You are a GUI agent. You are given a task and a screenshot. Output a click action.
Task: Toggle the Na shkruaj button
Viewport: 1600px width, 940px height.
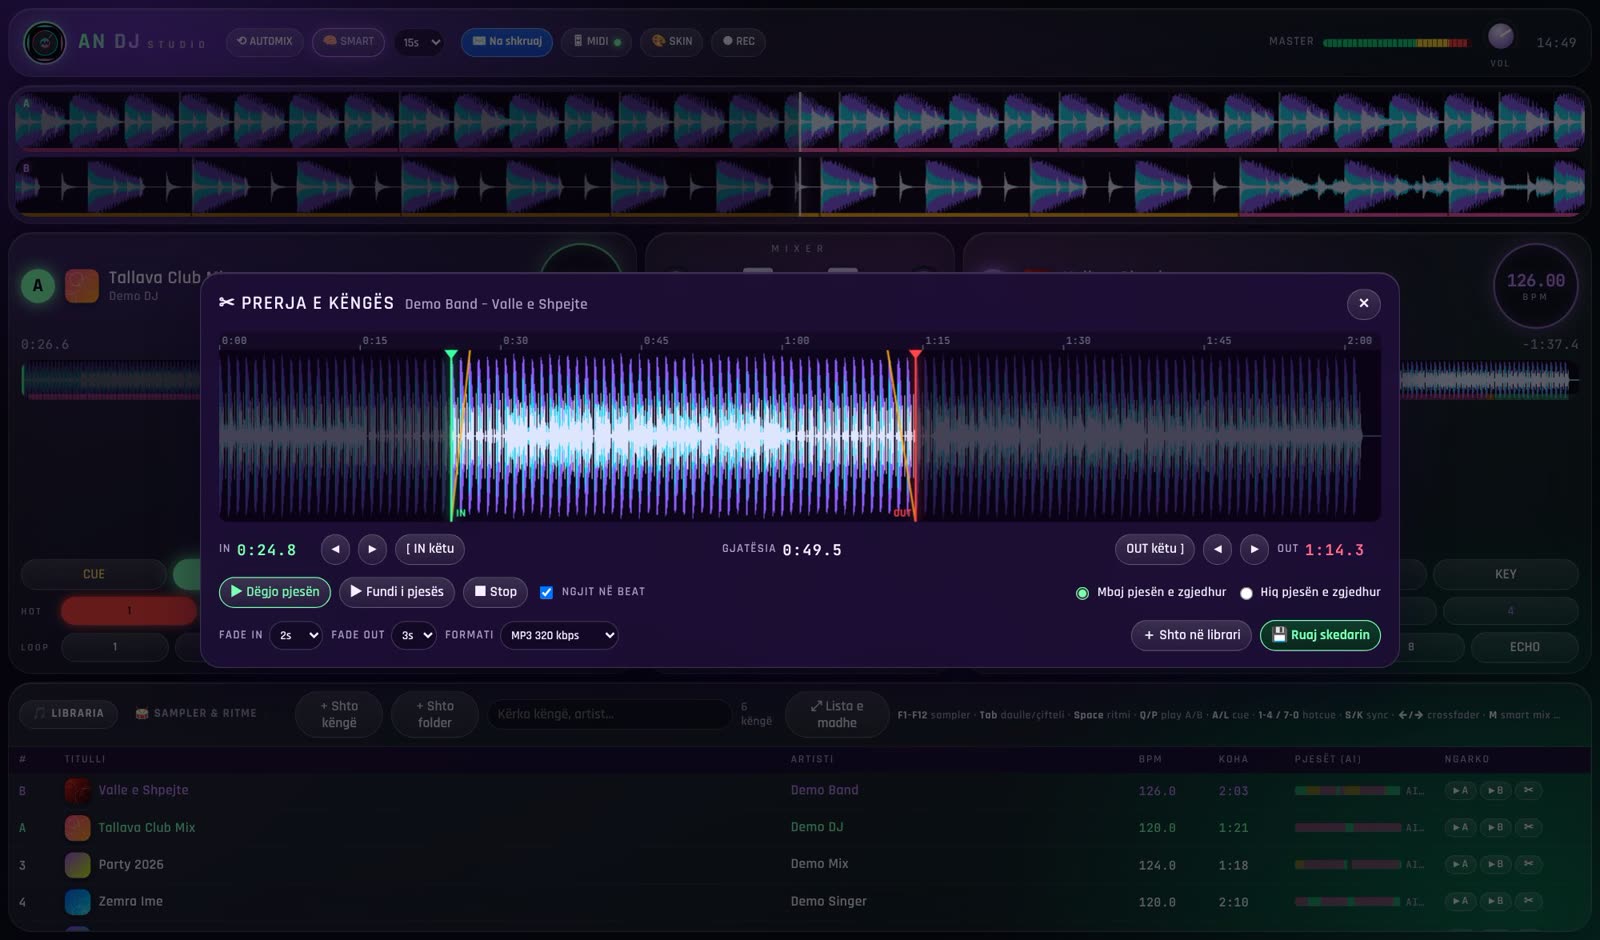coord(507,42)
